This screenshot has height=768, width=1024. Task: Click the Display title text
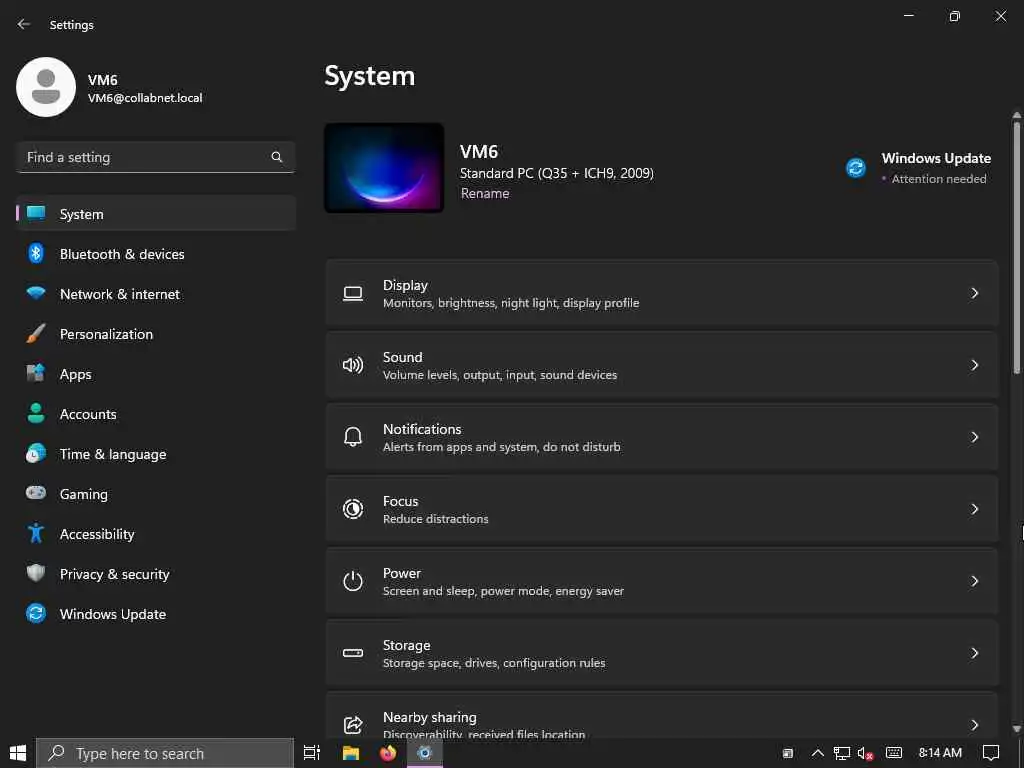click(x=405, y=285)
